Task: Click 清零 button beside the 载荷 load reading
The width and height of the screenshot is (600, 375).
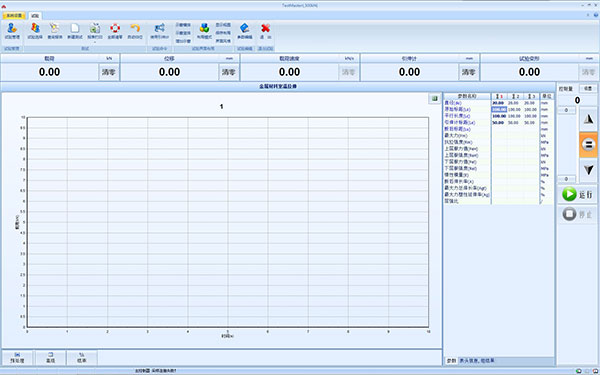Action: pos(109,72)
